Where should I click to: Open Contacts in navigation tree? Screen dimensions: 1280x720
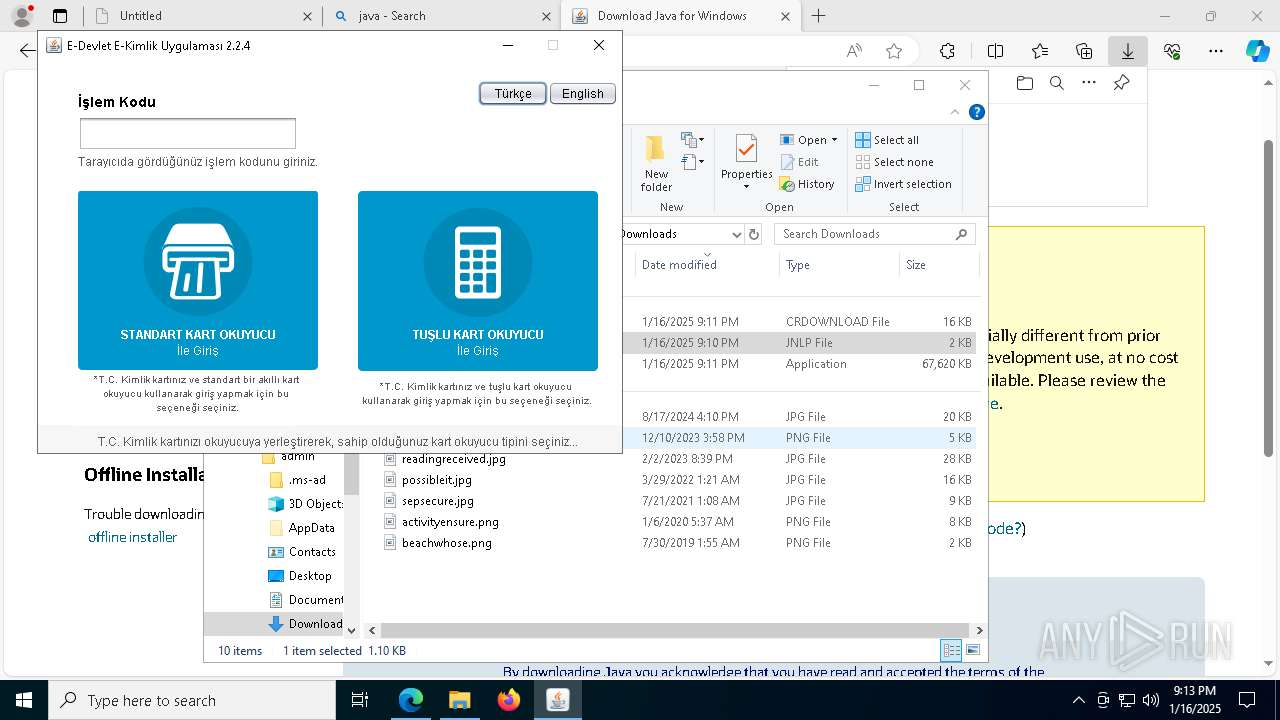pos(302,552)
